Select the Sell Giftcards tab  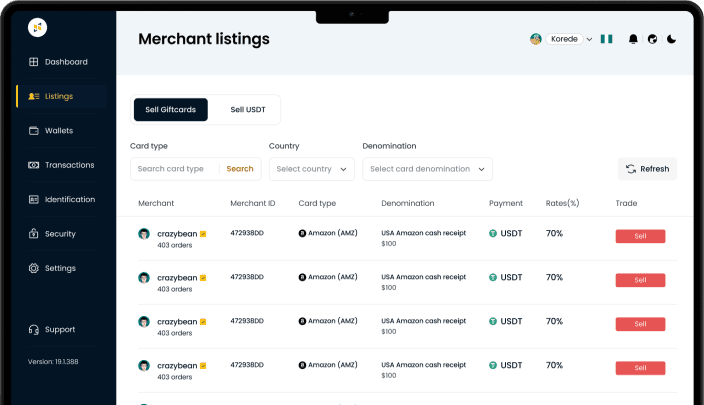[170, 110]
